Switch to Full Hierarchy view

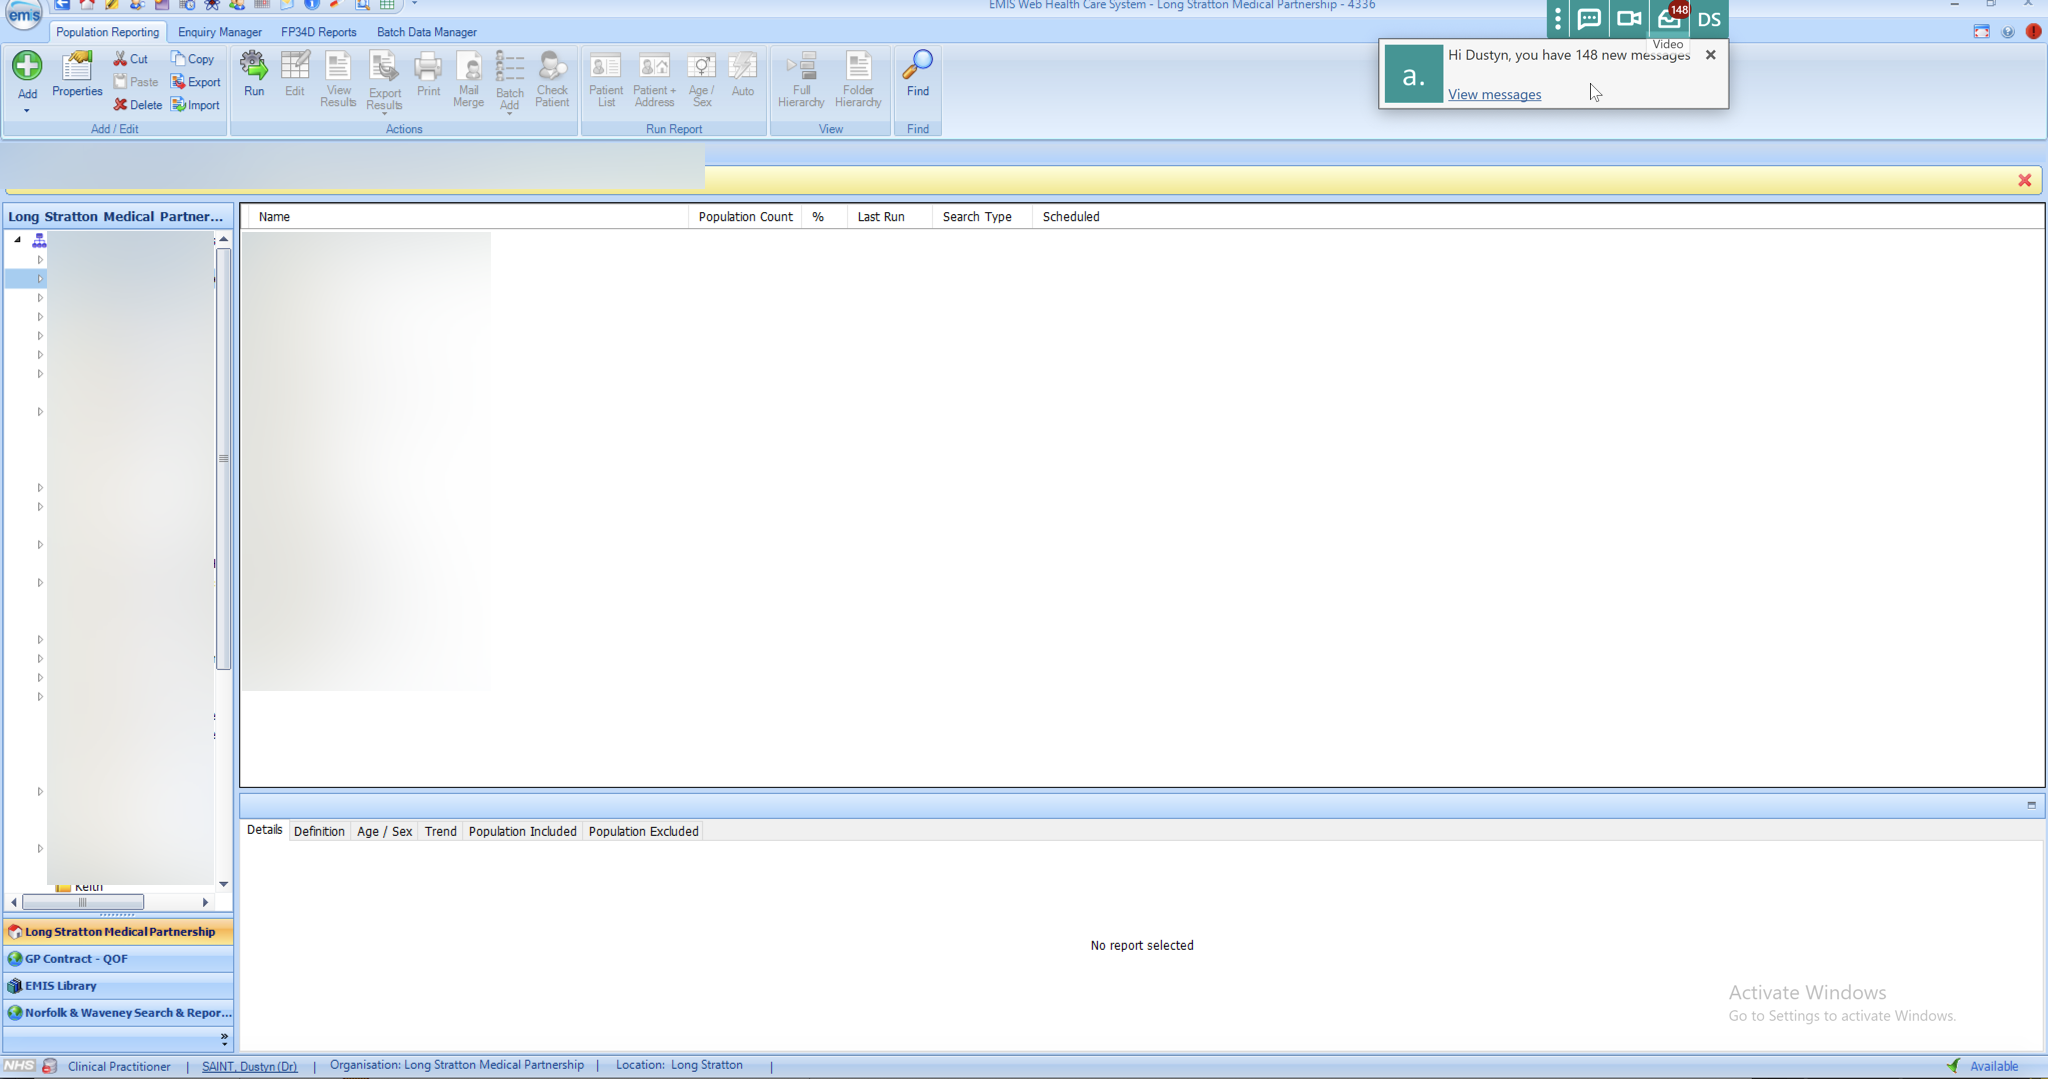tap(801, 80)
